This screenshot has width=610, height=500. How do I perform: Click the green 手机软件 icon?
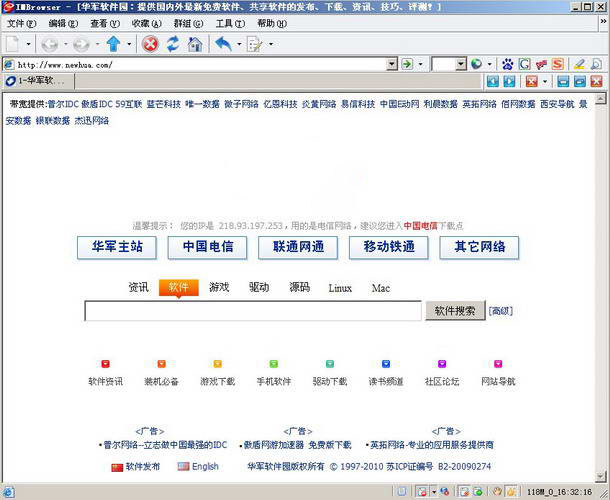click(274, 364)
